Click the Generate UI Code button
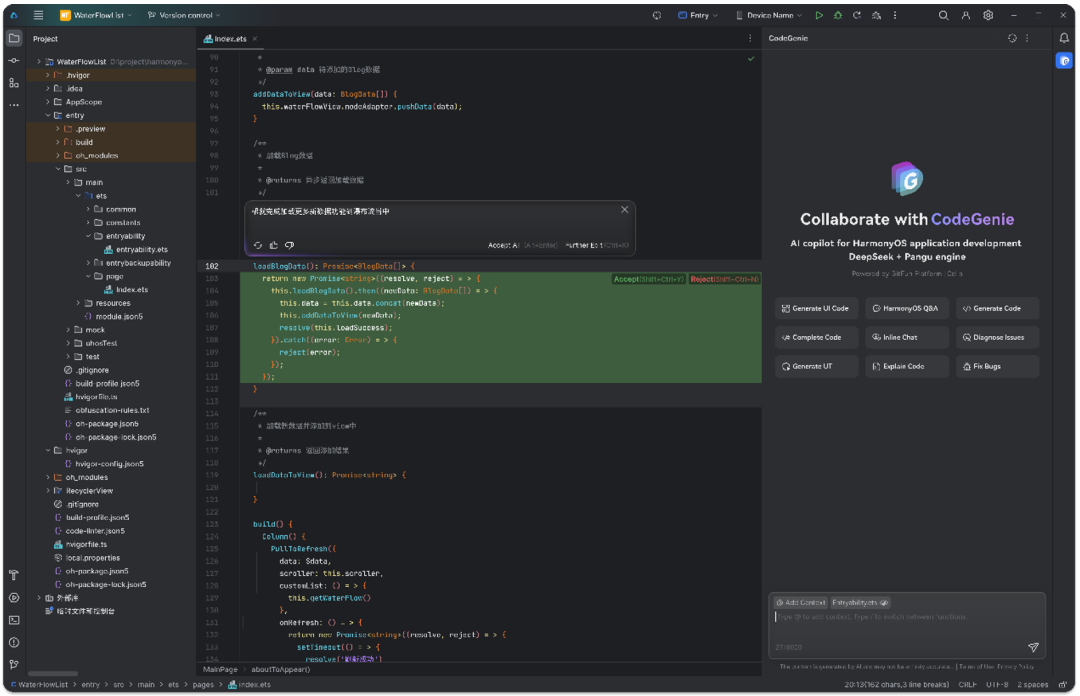Viewport: 1080px width, 696px height. [x=816, y=309]
